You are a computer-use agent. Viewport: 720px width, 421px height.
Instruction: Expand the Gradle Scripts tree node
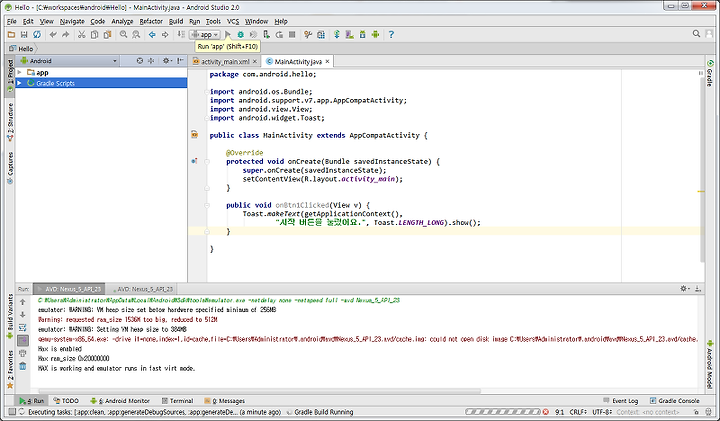[20, 83]
